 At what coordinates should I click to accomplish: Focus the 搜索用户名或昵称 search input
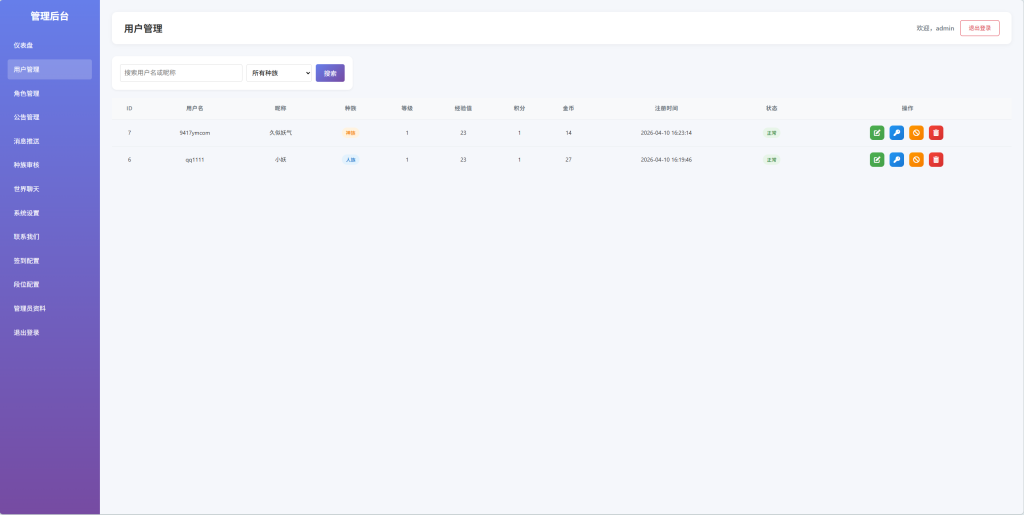click(x=181, y=73)
